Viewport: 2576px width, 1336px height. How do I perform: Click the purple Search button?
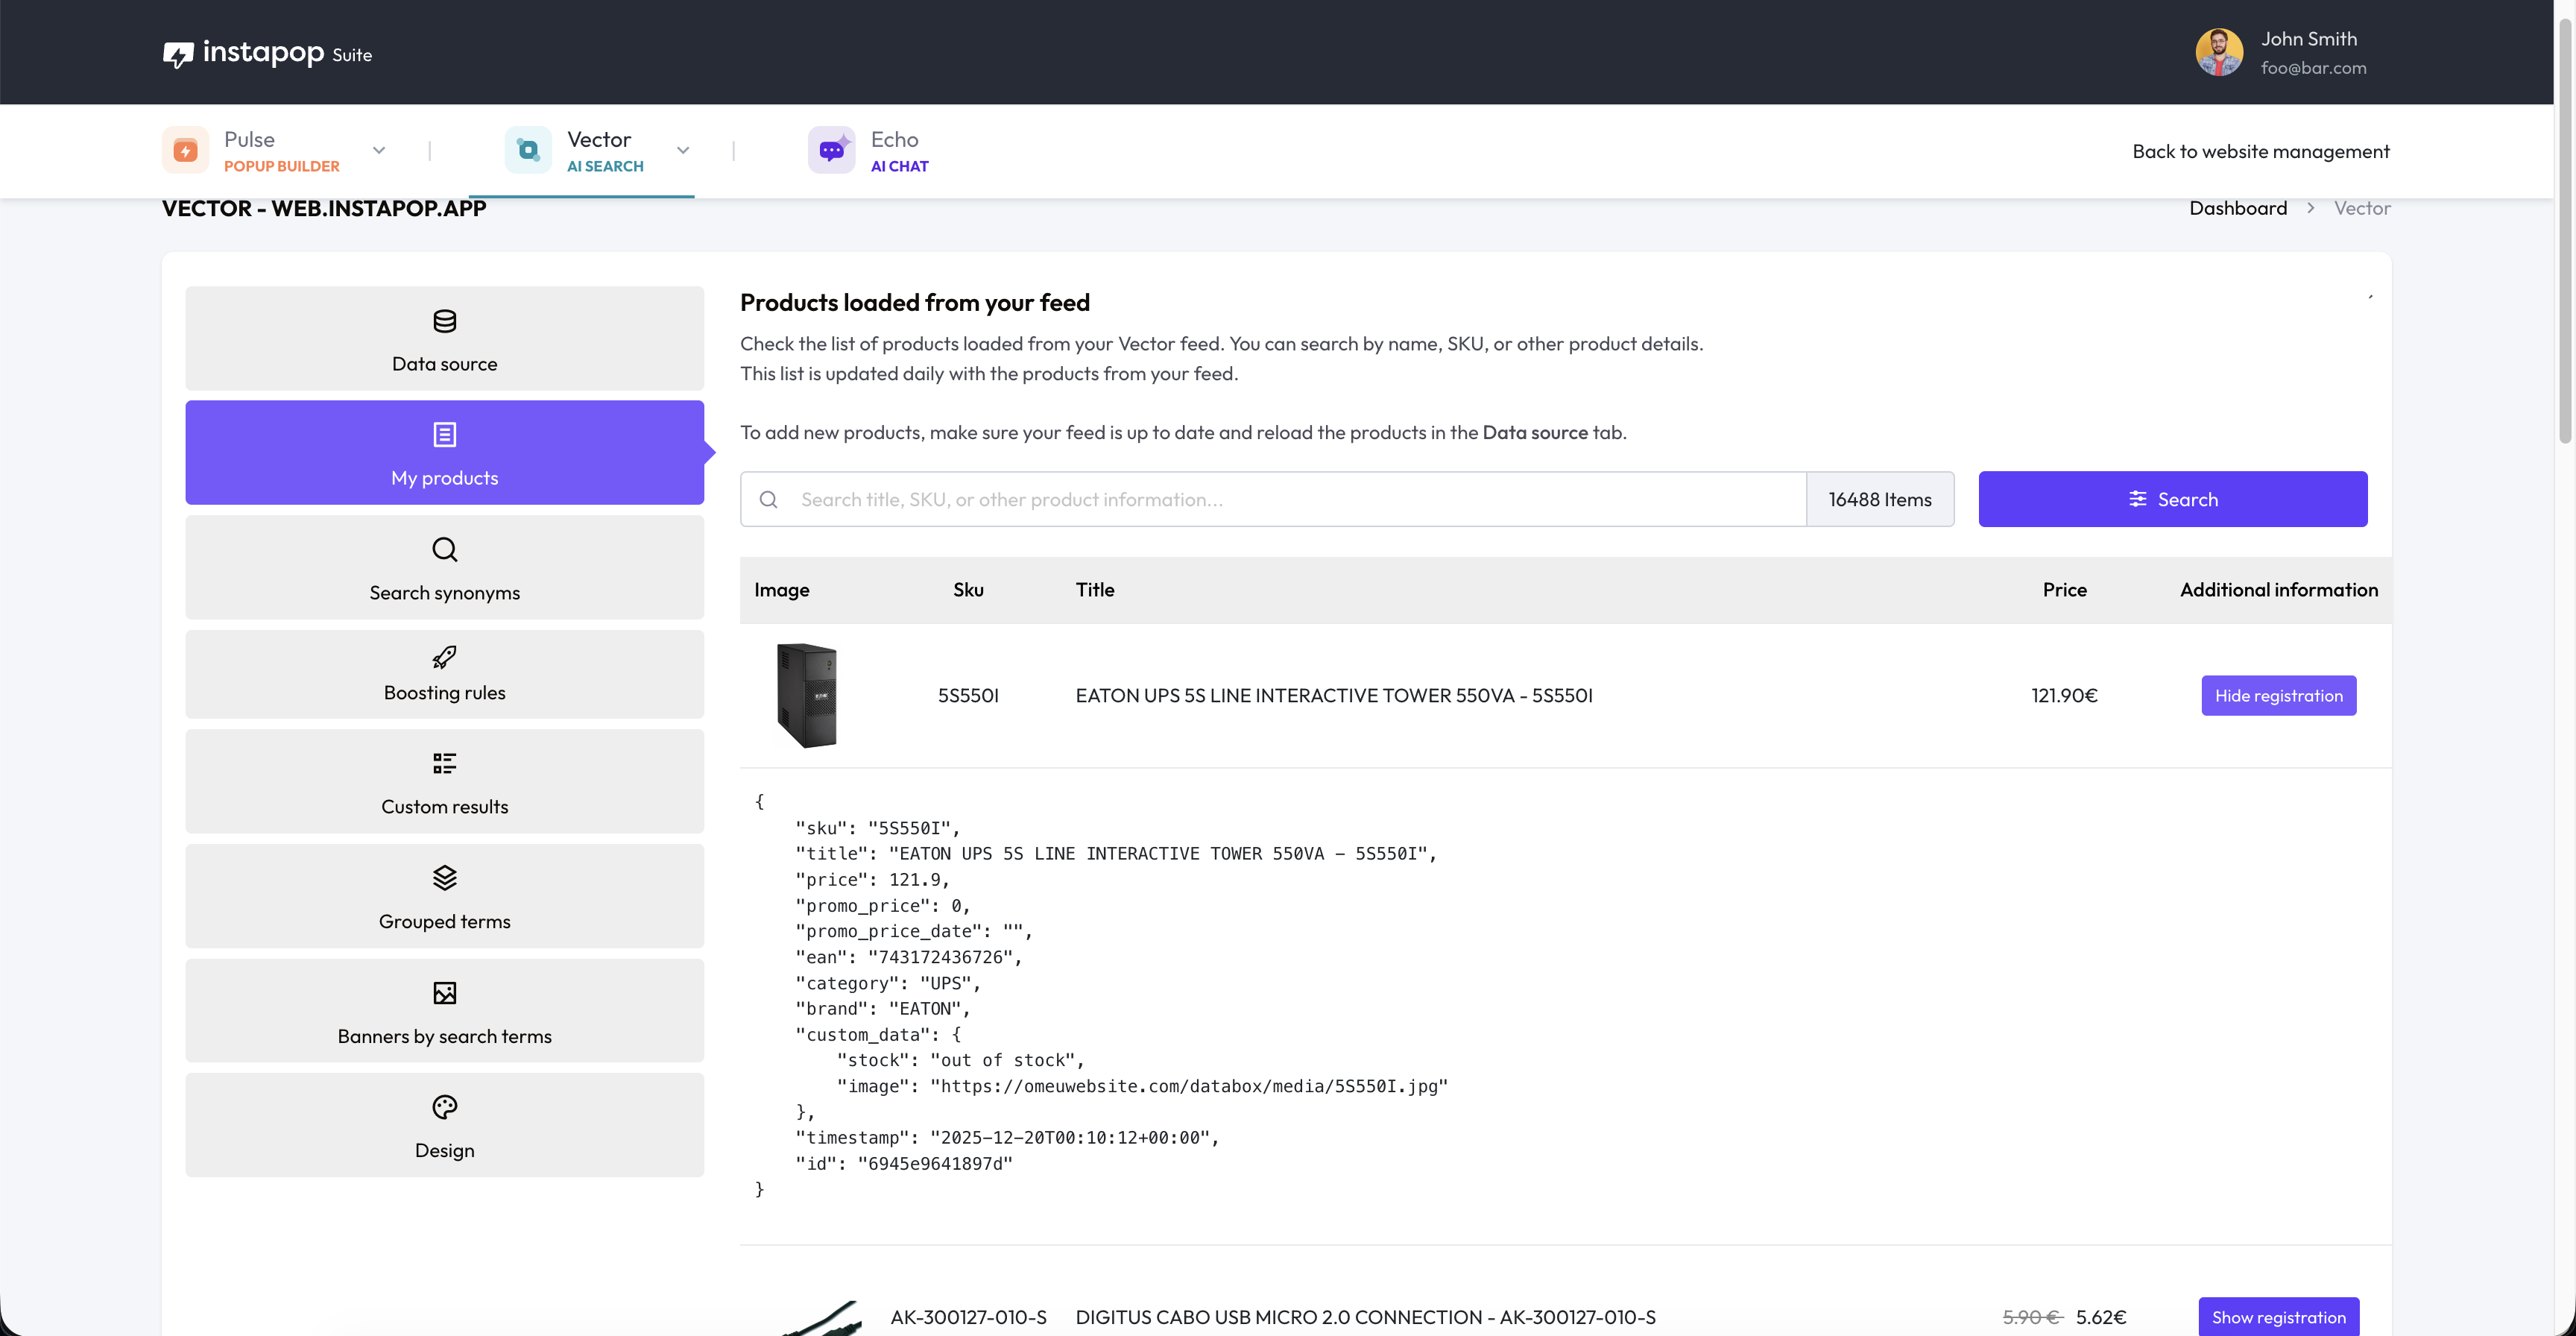click(x=2172, y=499)
